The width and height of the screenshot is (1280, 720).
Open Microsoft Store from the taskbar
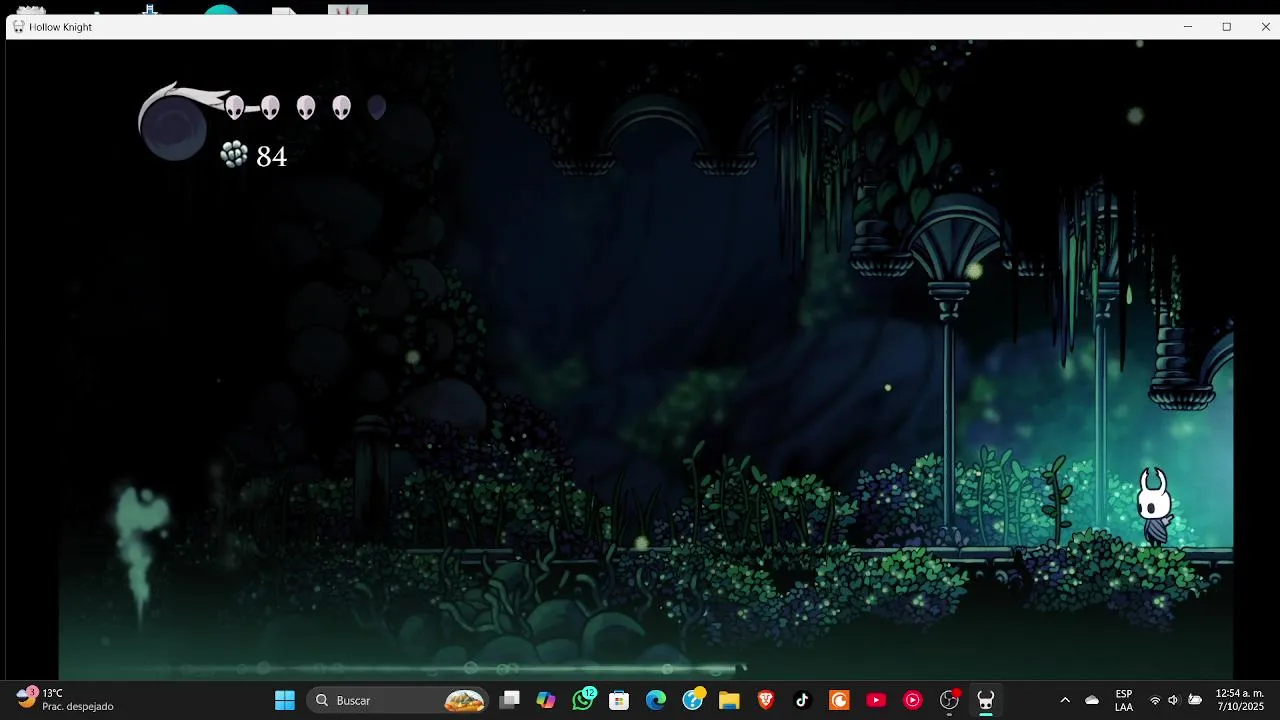coord(619,700)
